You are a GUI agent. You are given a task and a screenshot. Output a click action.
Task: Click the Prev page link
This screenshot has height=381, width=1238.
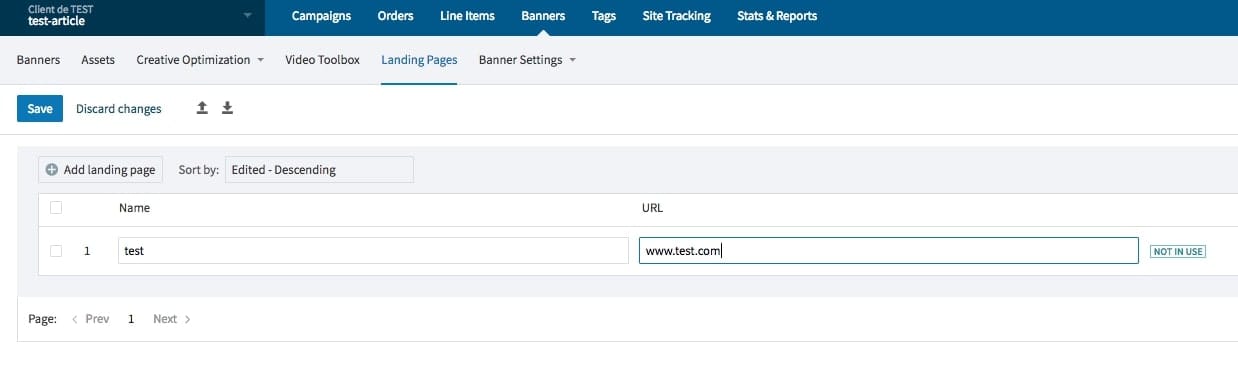click(90, 319)
